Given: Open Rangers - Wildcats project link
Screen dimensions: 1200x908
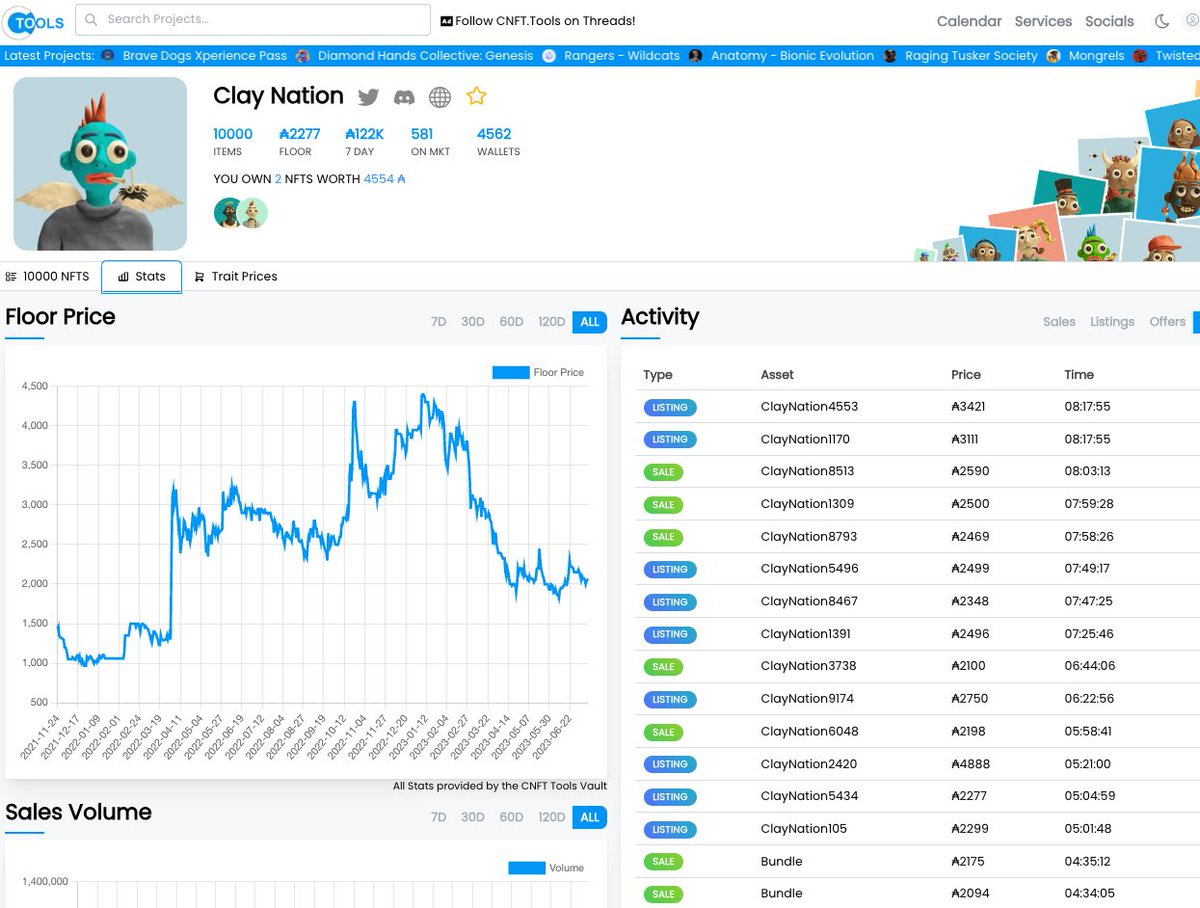Looking at the screenshot, I should 621,56.
